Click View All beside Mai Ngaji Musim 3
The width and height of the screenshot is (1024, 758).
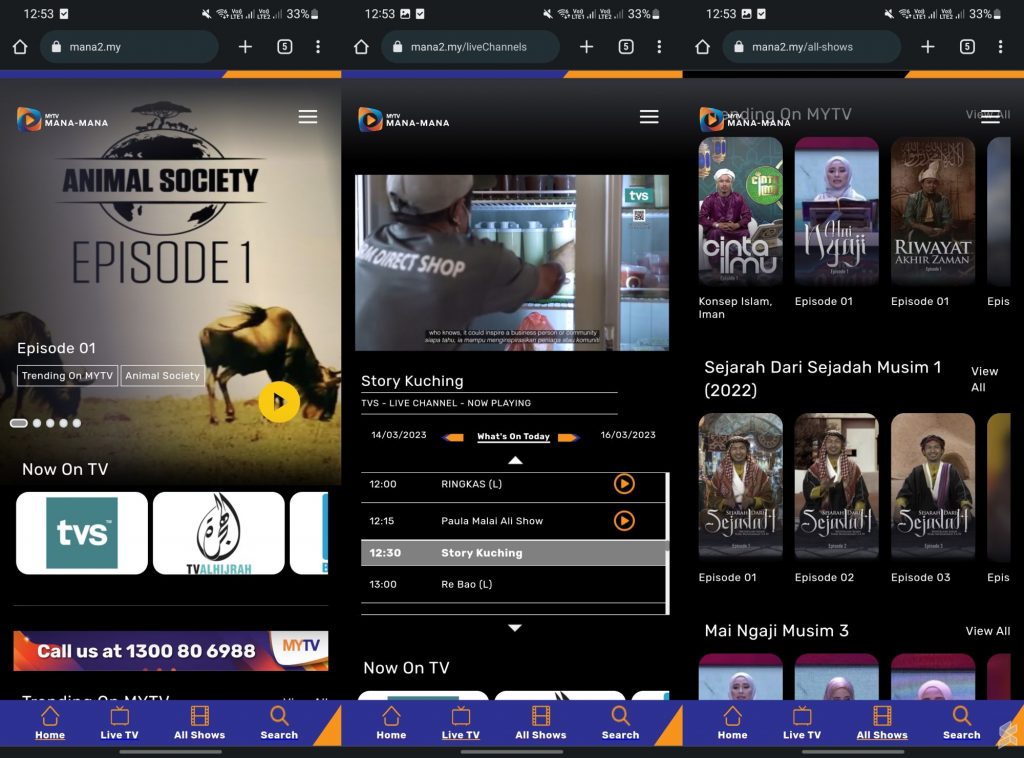click(x=987, y=631)
